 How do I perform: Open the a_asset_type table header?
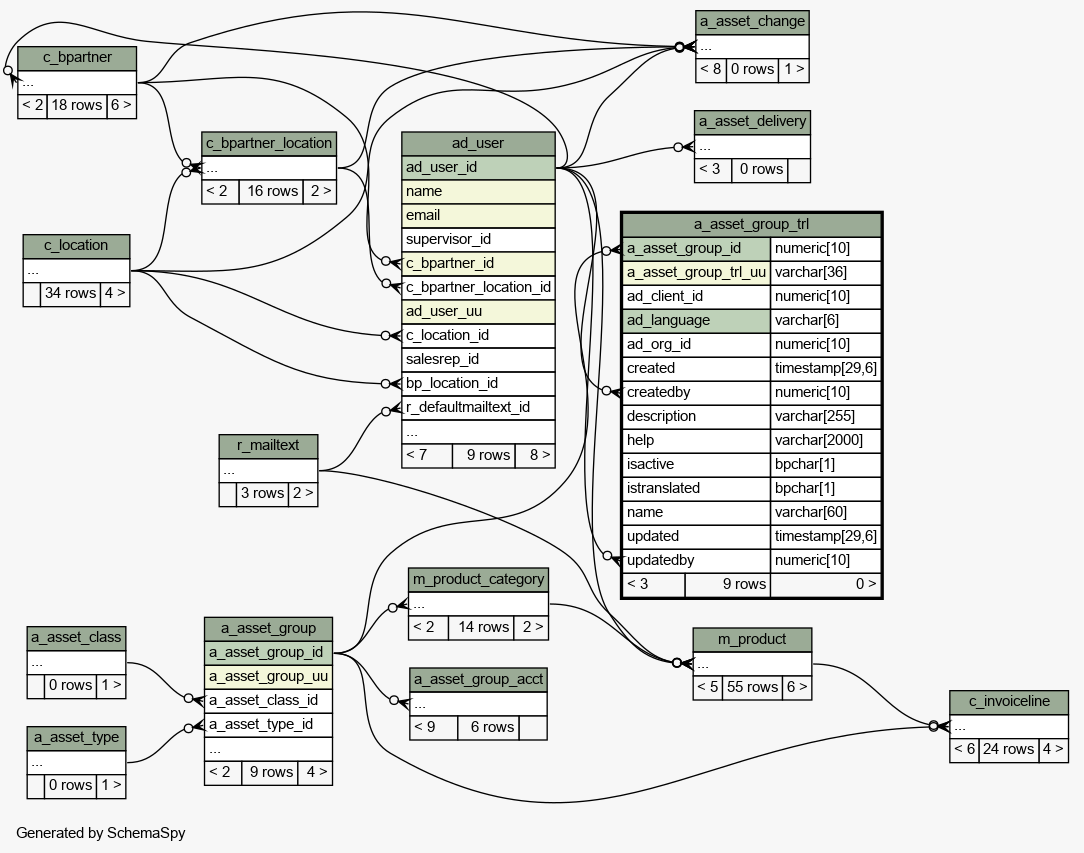76,738
